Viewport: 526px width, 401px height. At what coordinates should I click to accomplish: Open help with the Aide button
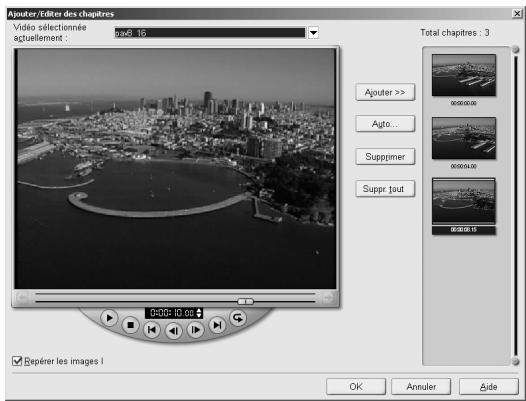click(489, 387)
